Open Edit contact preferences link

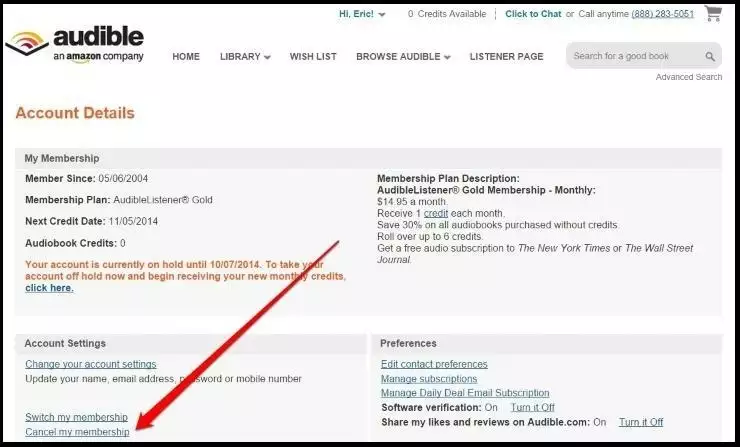(434, 364)
